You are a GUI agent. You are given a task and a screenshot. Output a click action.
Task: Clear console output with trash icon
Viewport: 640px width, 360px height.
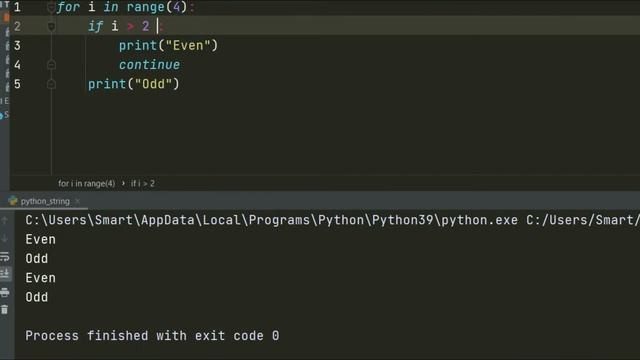5,309
